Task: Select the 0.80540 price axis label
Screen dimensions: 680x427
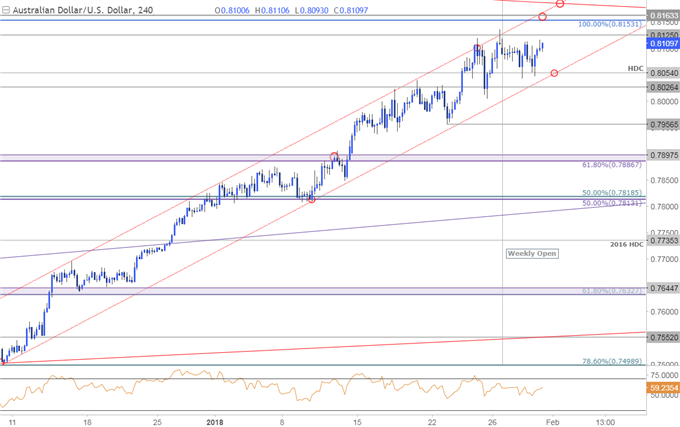Action: click(x=663, y=73)
